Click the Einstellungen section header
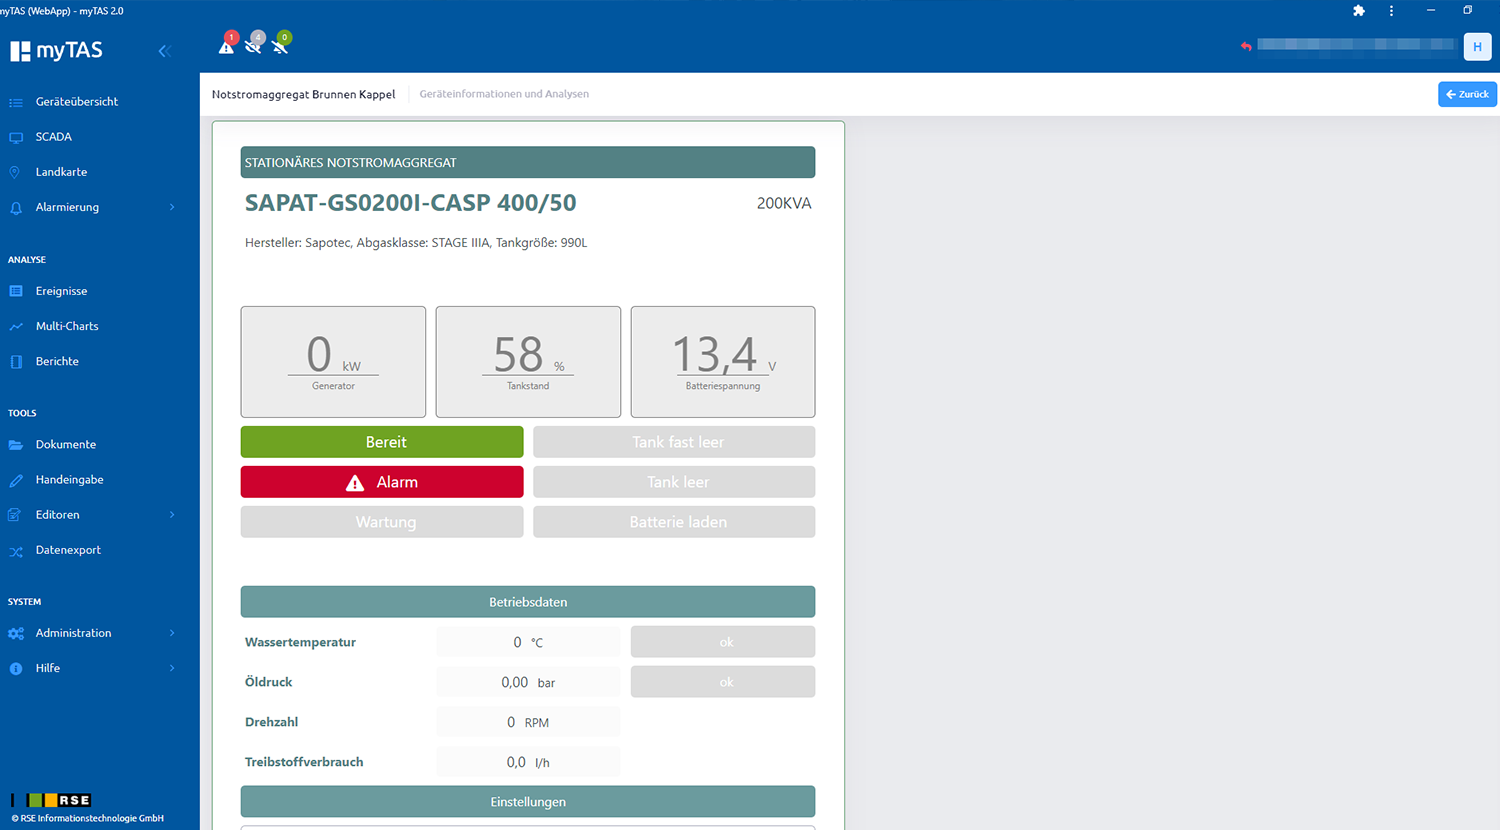Viewport: 1500px width, 830px height. click(528, 802)
